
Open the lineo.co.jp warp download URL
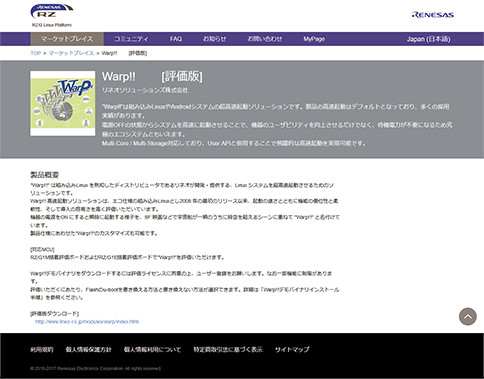click(87, 322)
